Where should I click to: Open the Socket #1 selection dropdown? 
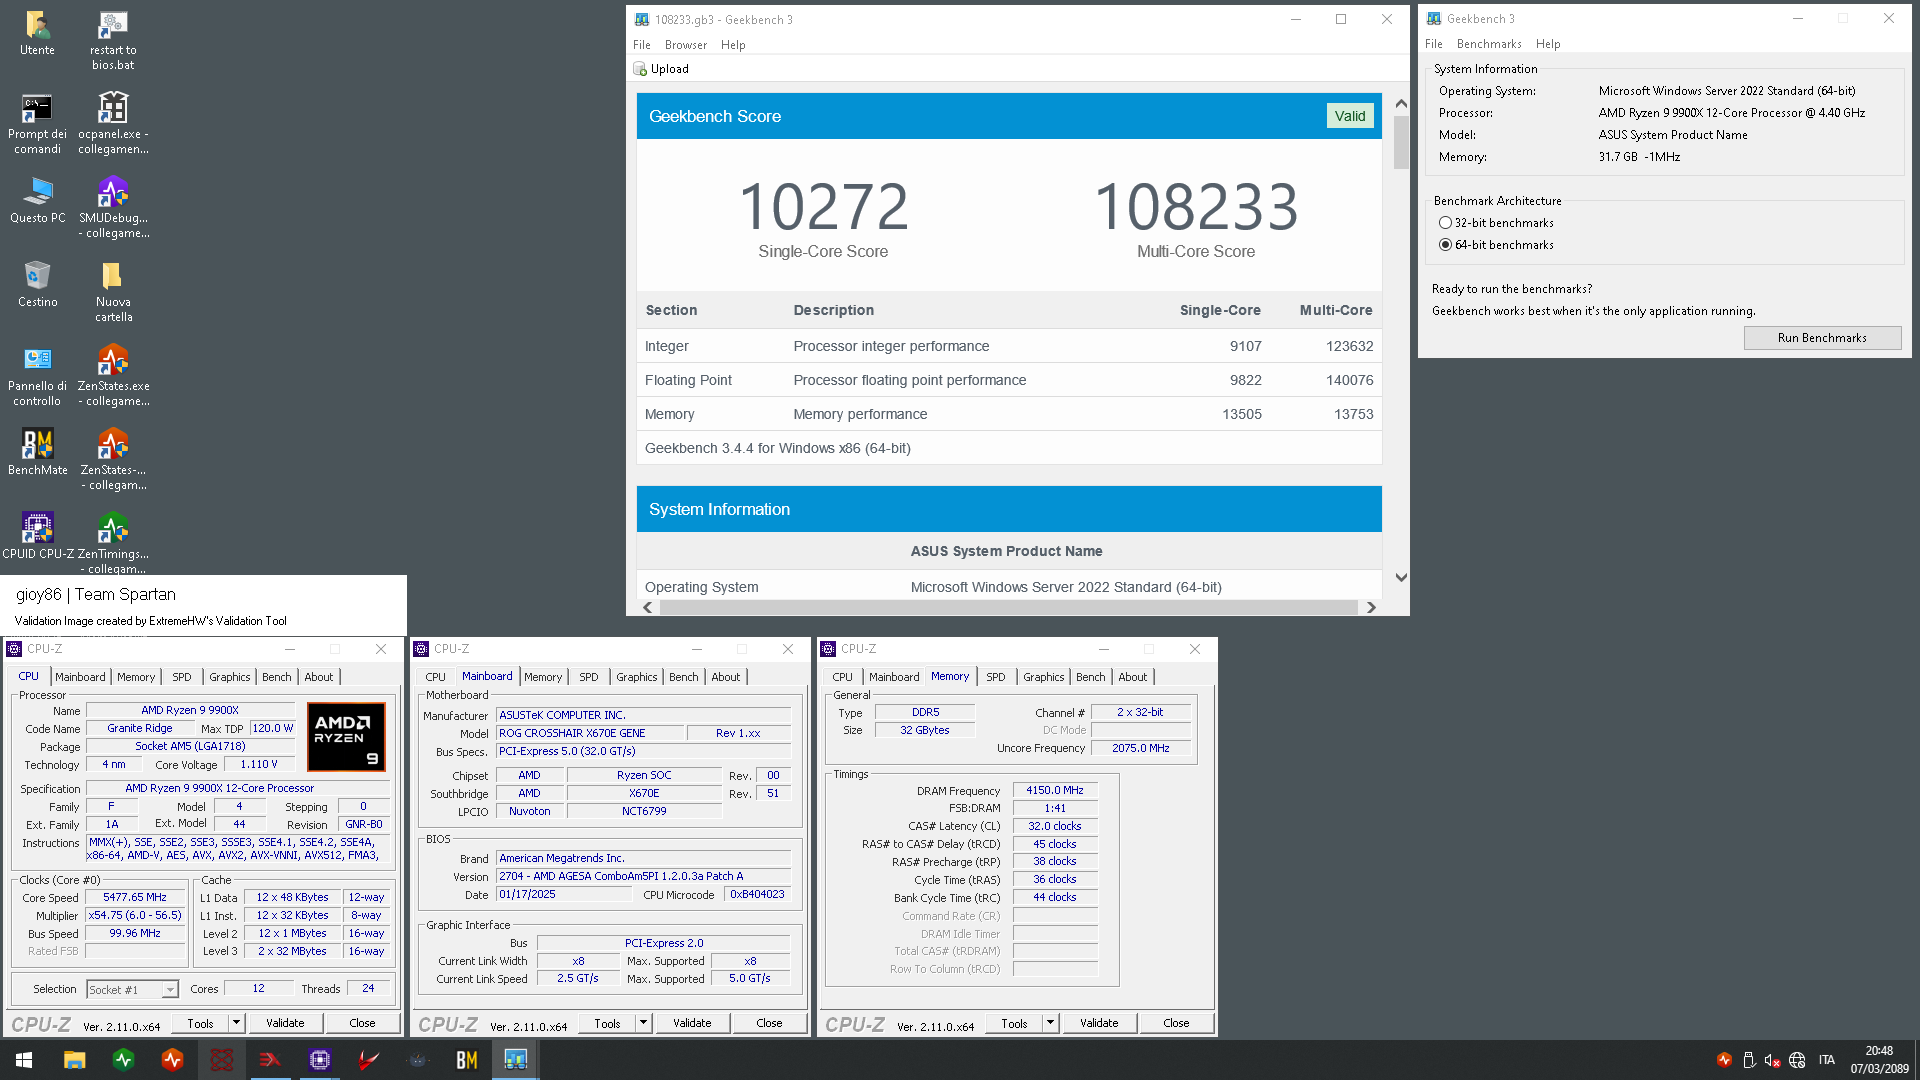pos(132,989)
